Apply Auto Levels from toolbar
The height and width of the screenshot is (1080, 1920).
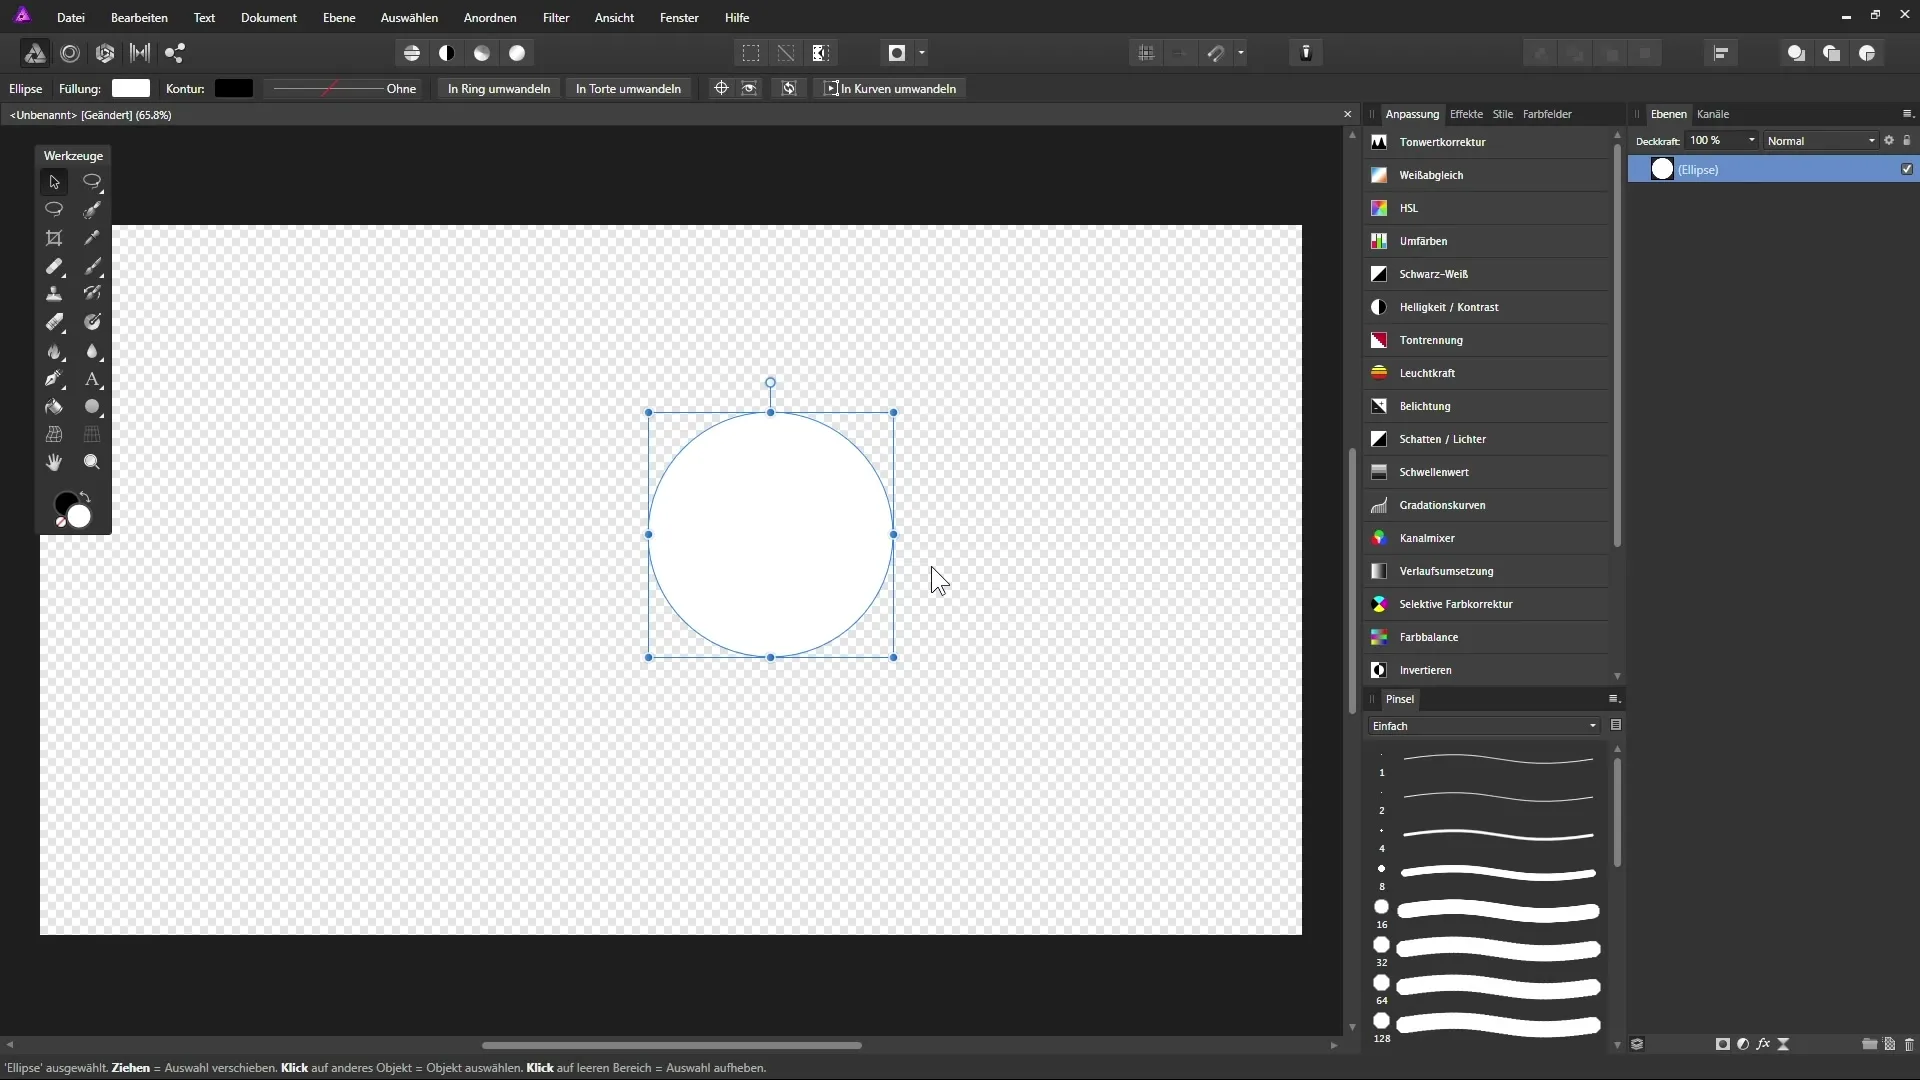pos(412,53)
